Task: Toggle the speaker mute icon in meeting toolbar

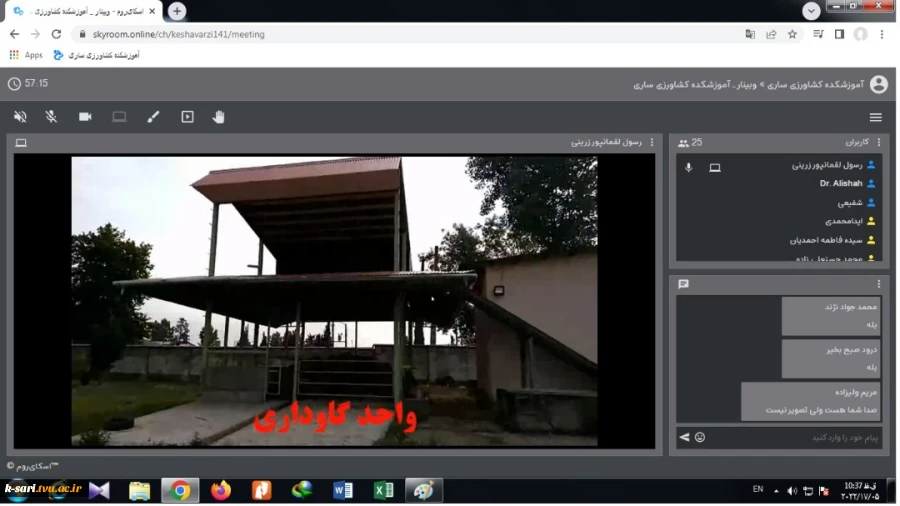Action: click(20, 117)
